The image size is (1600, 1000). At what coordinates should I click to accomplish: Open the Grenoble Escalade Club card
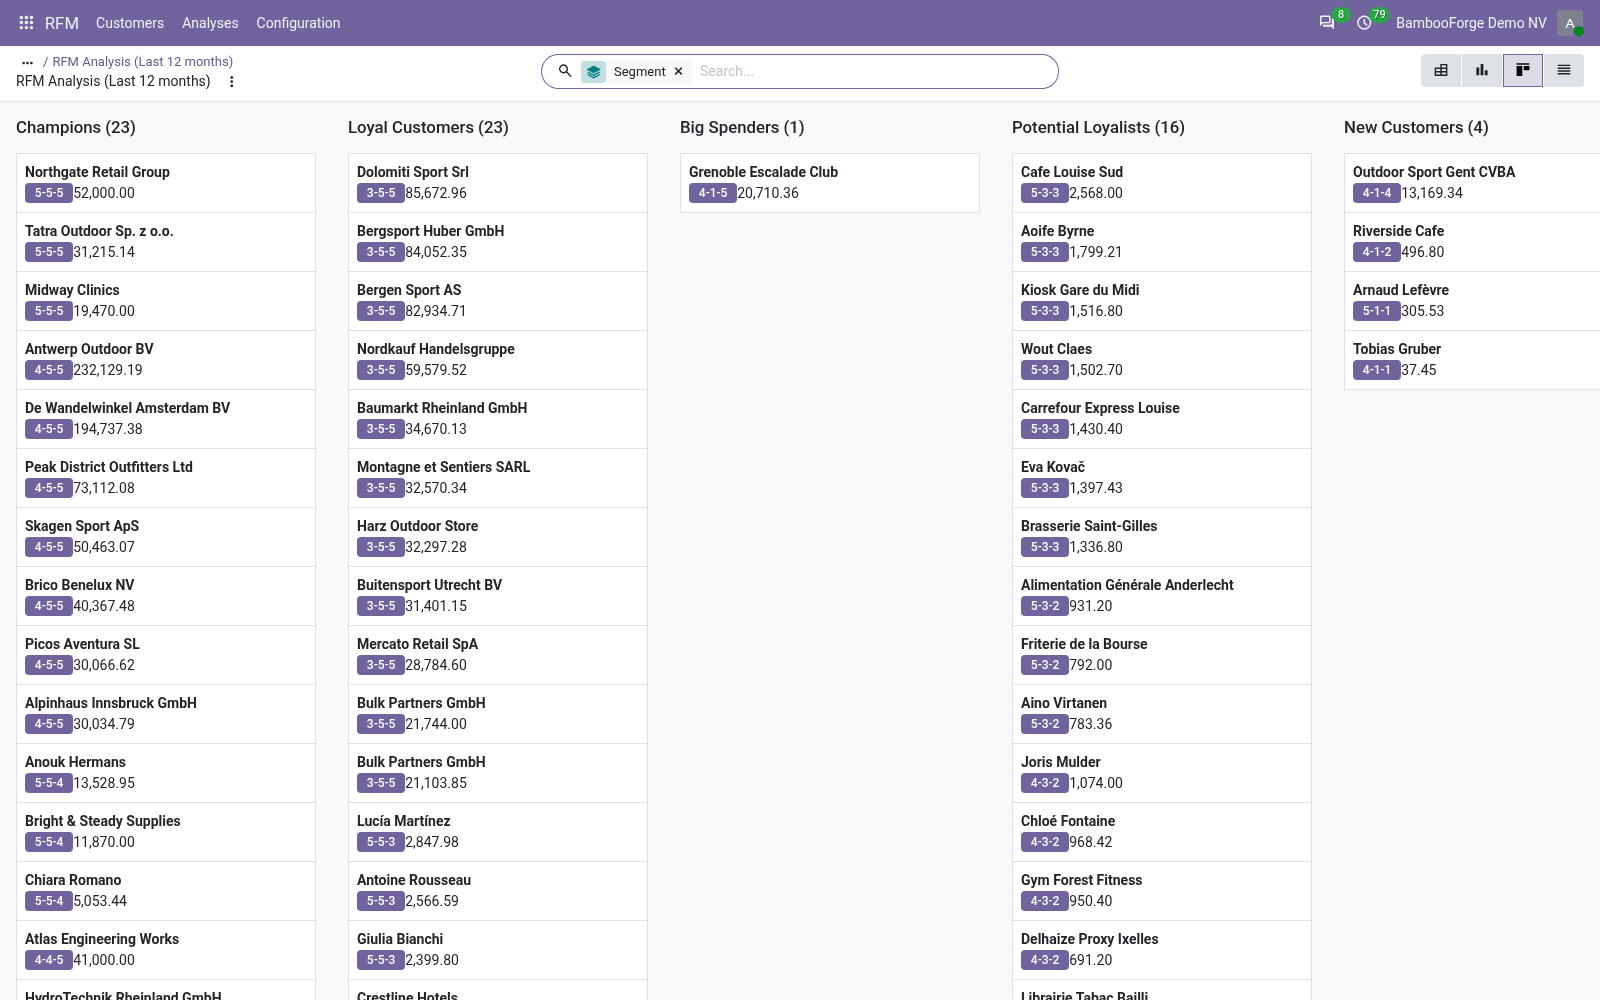pyautogui.click(x=830, y=183)
